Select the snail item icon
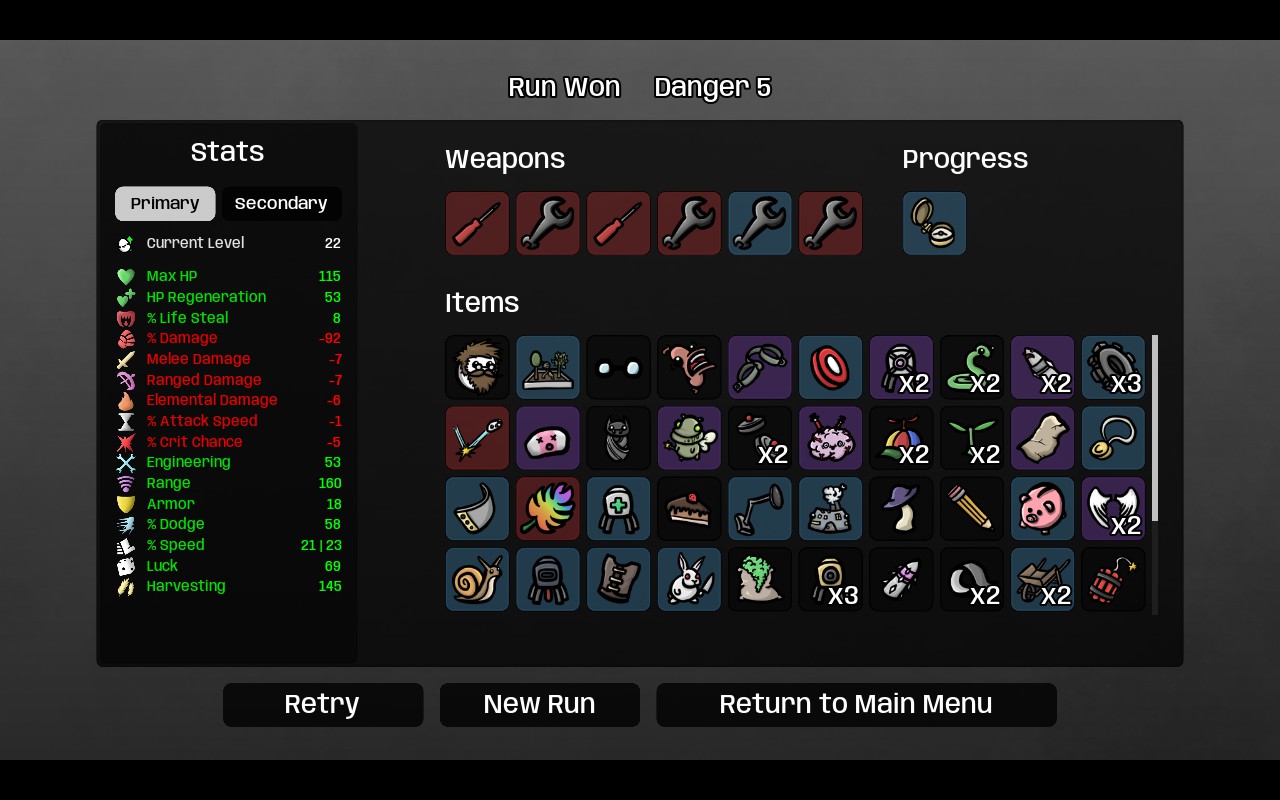This screenshot has height=800, width=1280. pyautogui.click(x=477, y=580)
